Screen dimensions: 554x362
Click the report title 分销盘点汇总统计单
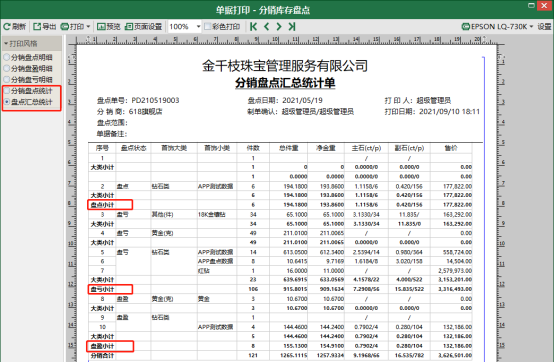(285, 83)
